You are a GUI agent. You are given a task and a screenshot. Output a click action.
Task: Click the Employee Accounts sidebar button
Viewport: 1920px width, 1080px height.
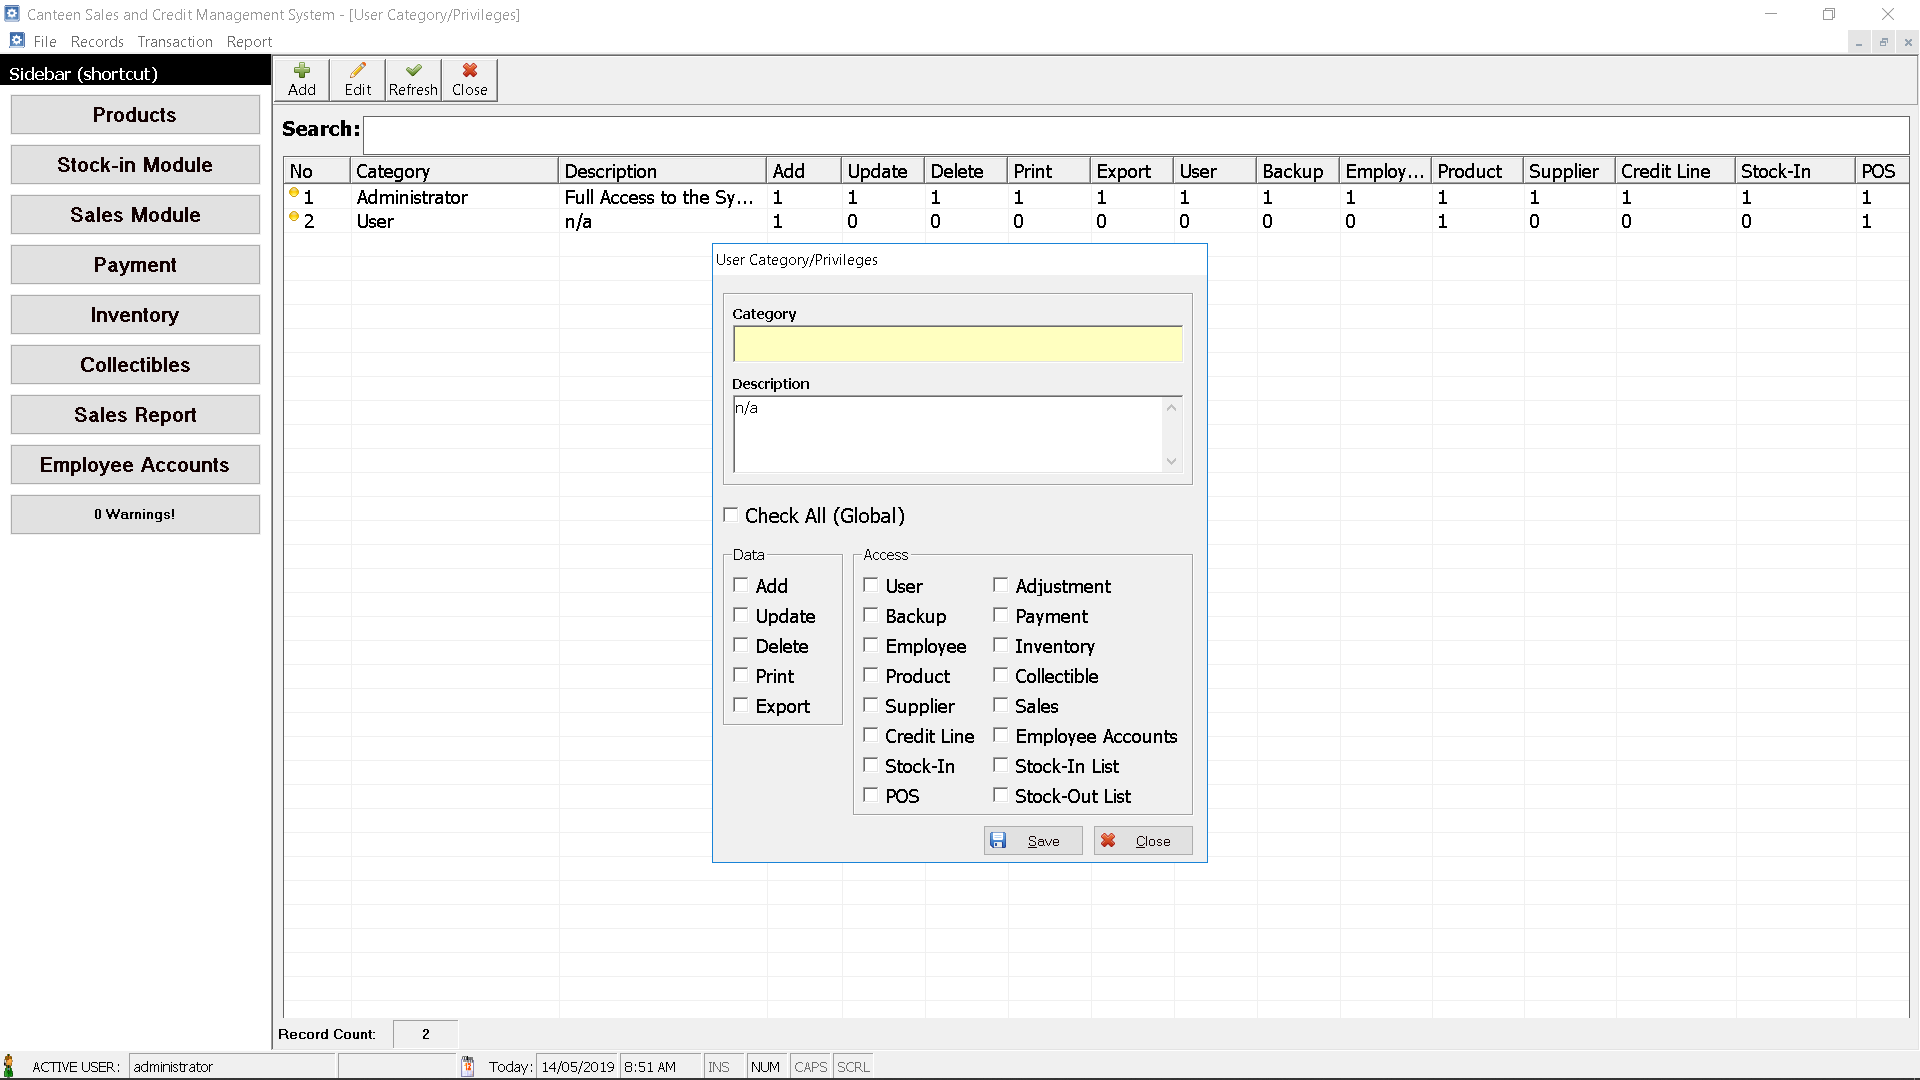135,464
